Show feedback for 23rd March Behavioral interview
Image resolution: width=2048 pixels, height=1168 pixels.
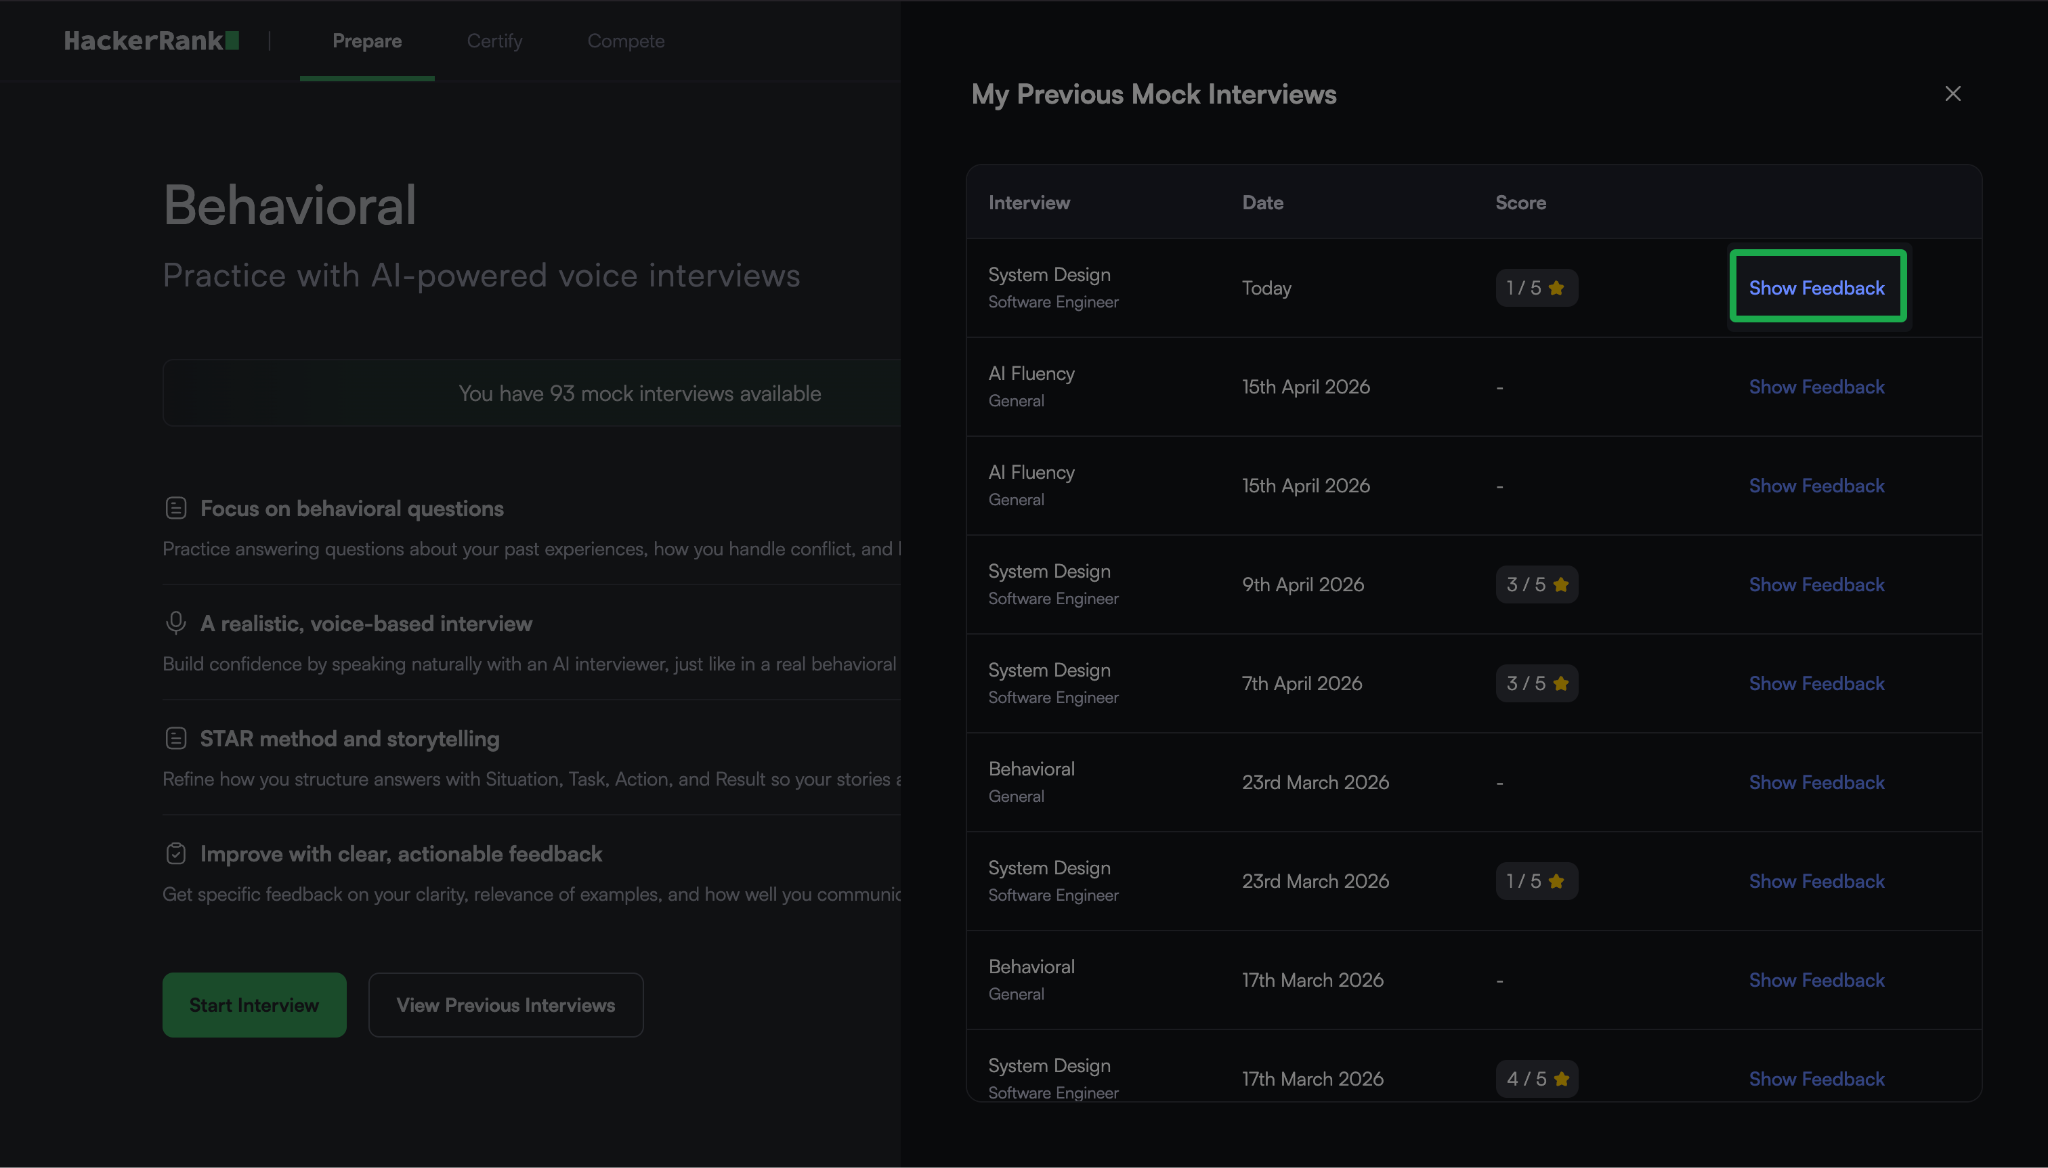tap(1816, 783)
